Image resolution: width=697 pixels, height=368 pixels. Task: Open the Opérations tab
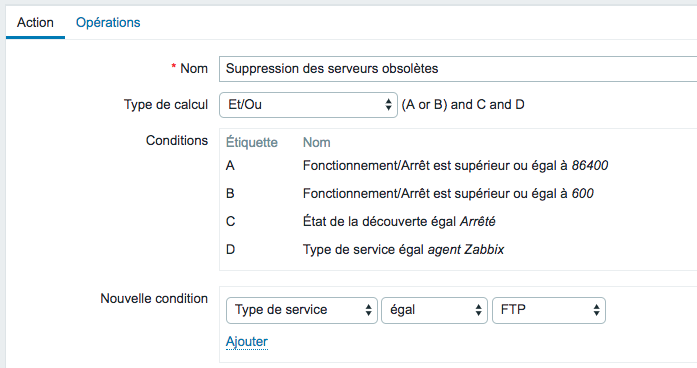108,23
